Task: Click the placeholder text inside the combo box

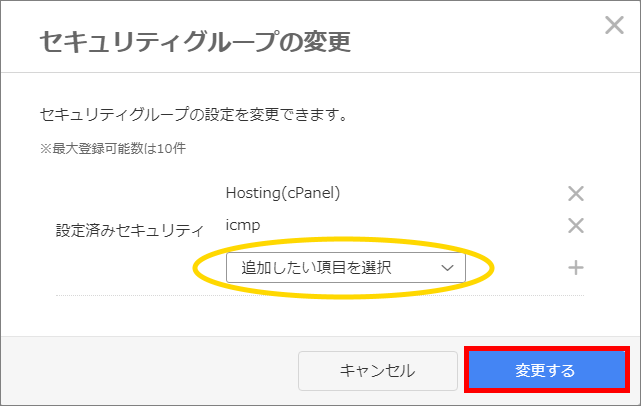Action: (316, 268)
